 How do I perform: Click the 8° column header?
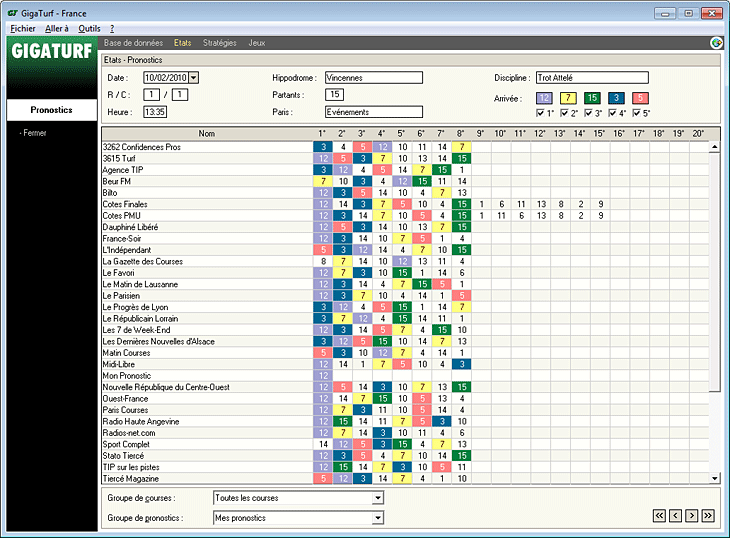coord(461,134)
